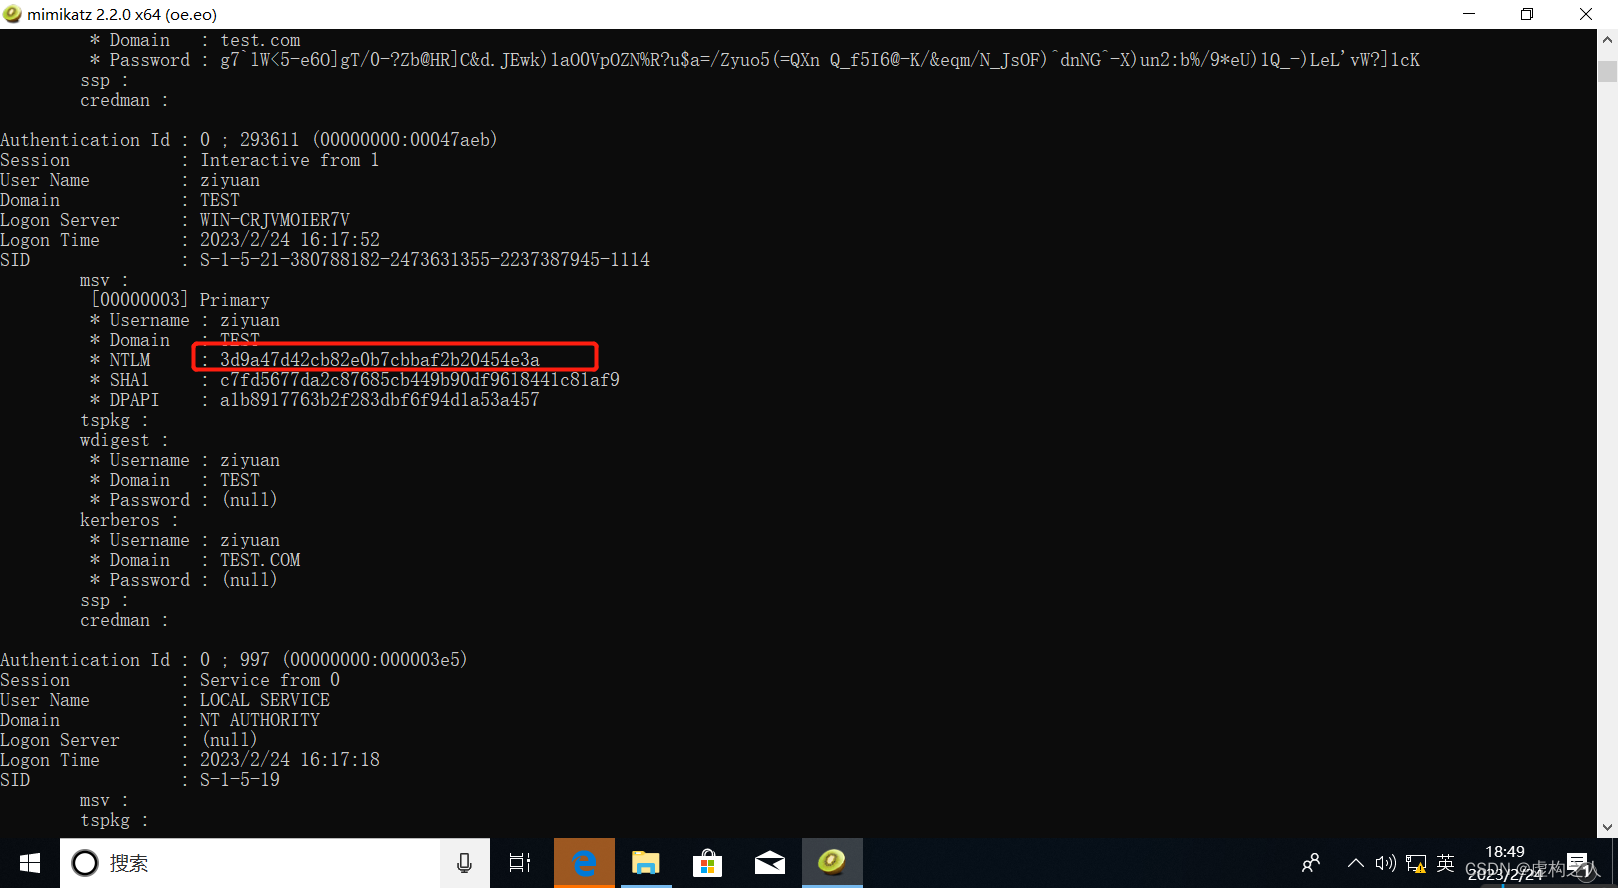Viewport: 1618px width, 888px height.
Task: Launch Microsoft Edge from the taskbar
Action: tap(584, 863)
